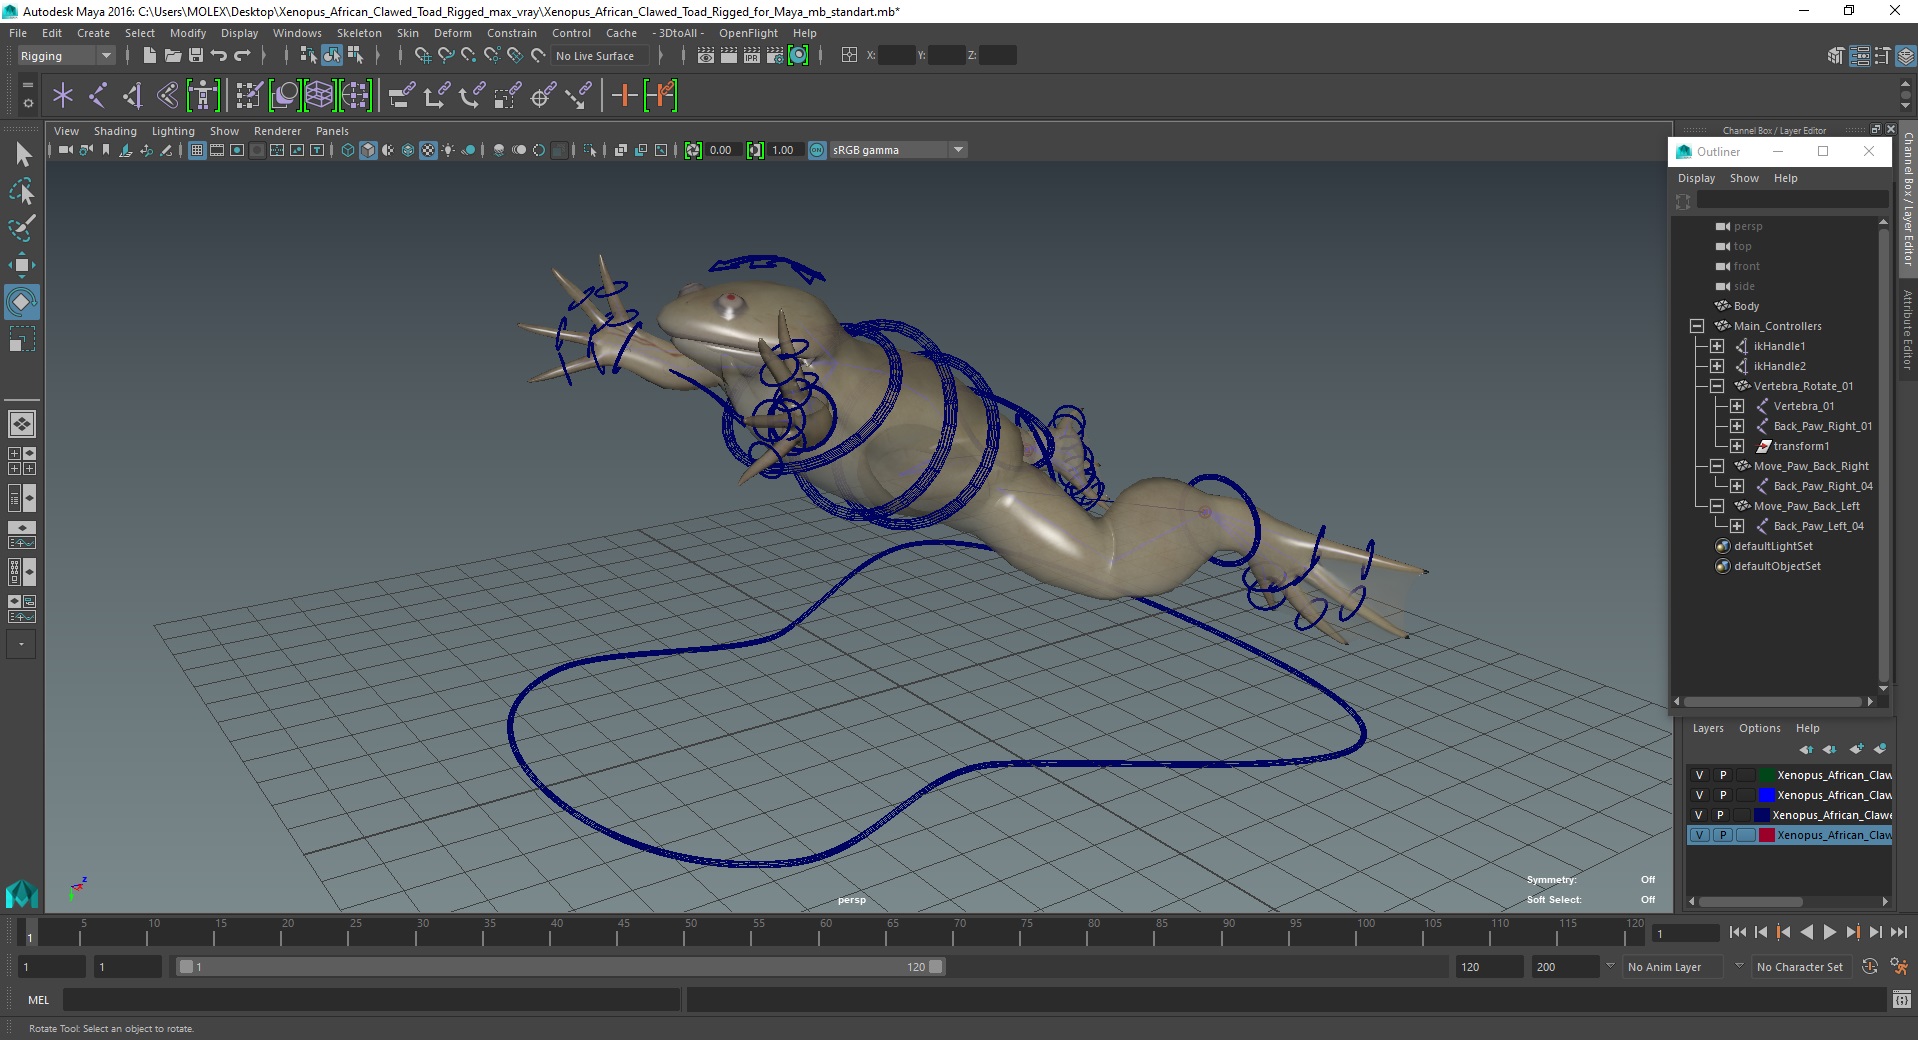Open the viewport Shading menu
Screen dimensions: 1918x1040
(x=115, y=131)
